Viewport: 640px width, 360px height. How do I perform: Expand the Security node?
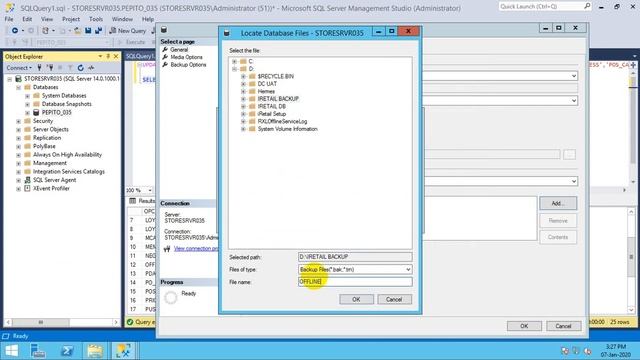tap(18, 121)
